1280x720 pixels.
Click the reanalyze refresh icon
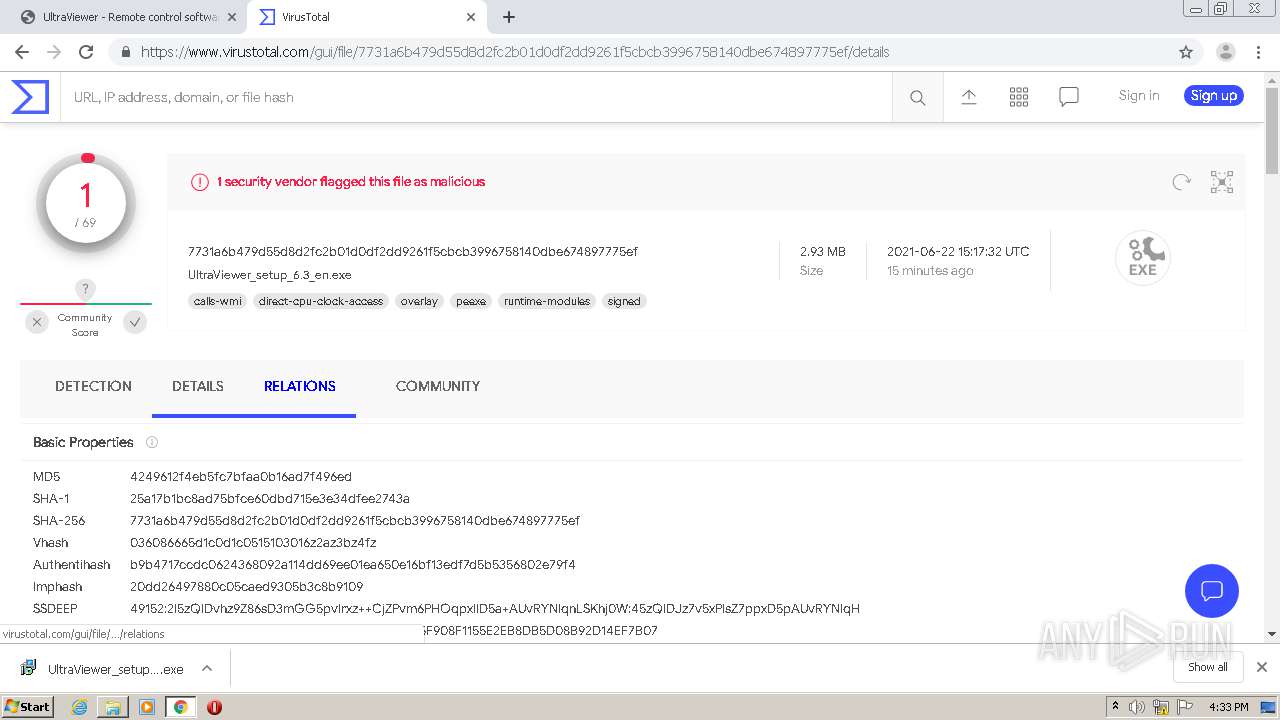[x=1182, y=182]
